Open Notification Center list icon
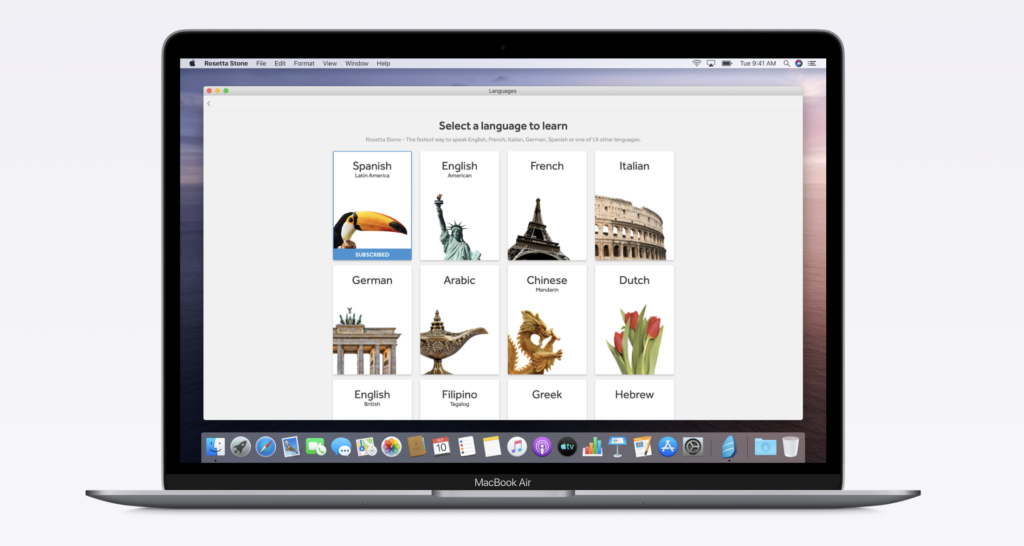Screen dimensions: 1024x546 click(x=812, y=63)
